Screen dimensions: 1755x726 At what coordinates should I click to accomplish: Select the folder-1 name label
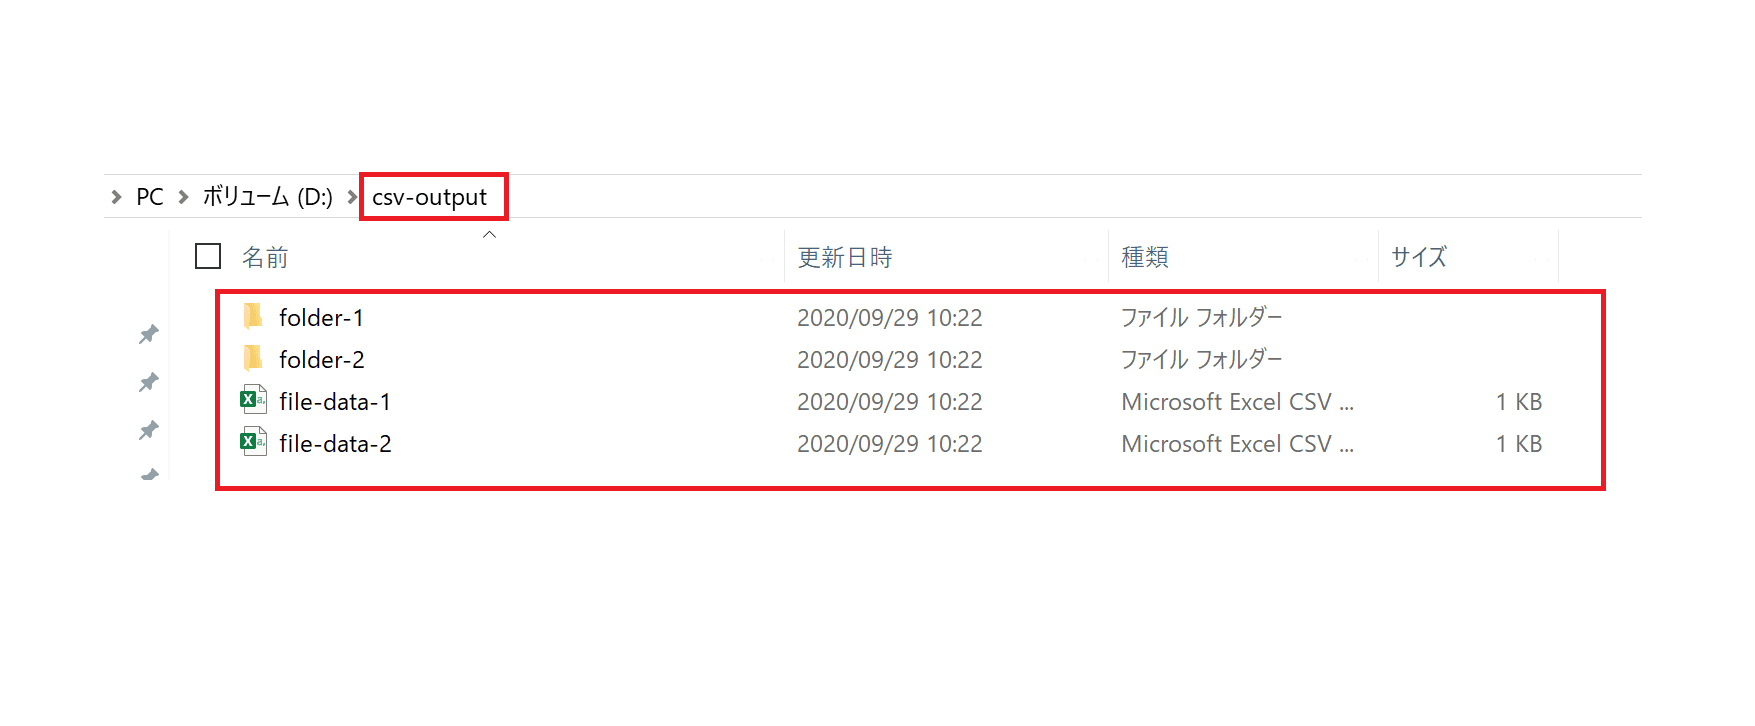321,317
